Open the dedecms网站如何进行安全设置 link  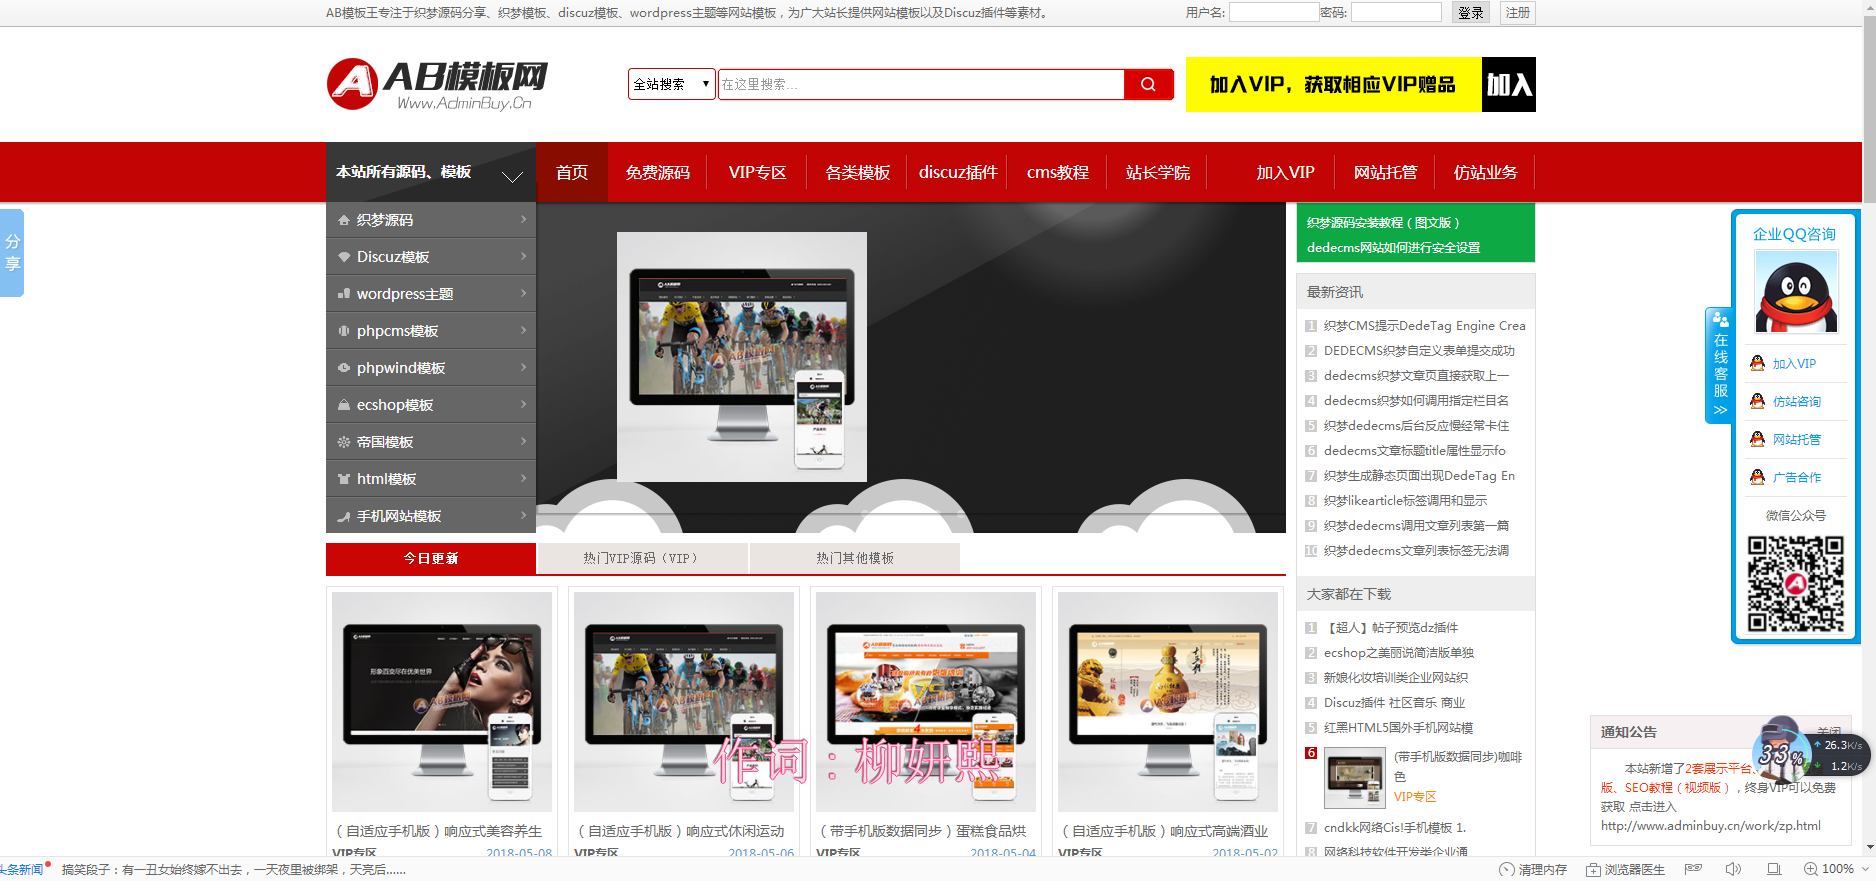point(1393,248)
